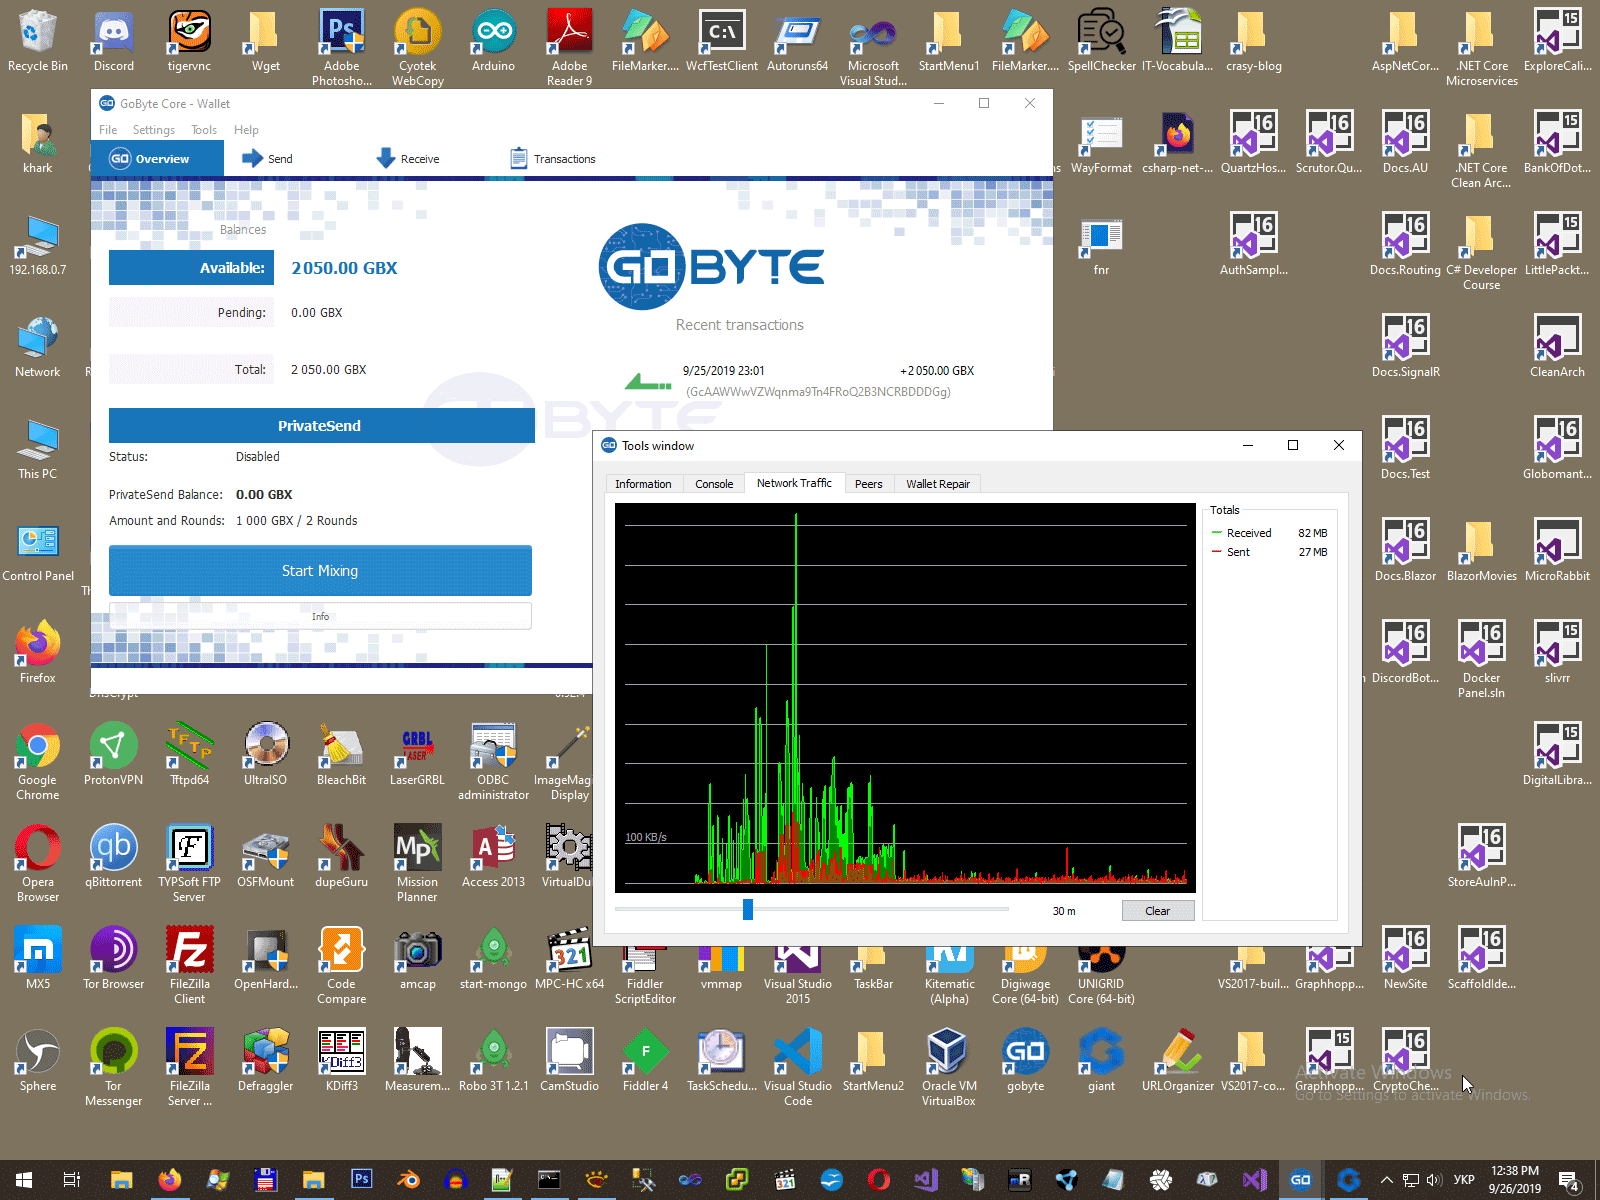
Task: Open the taskbar clock and calendar
Action: (1515, 1180)
